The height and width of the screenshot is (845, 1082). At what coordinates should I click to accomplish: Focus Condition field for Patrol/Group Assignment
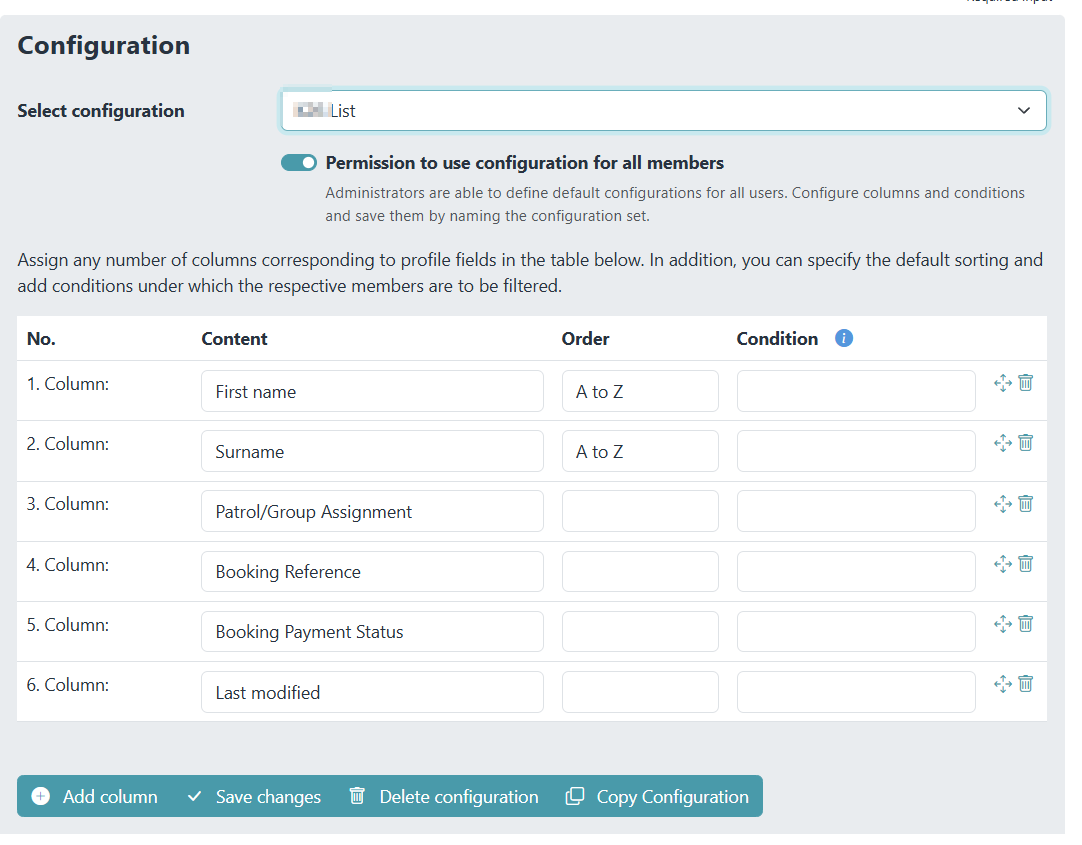856,511
